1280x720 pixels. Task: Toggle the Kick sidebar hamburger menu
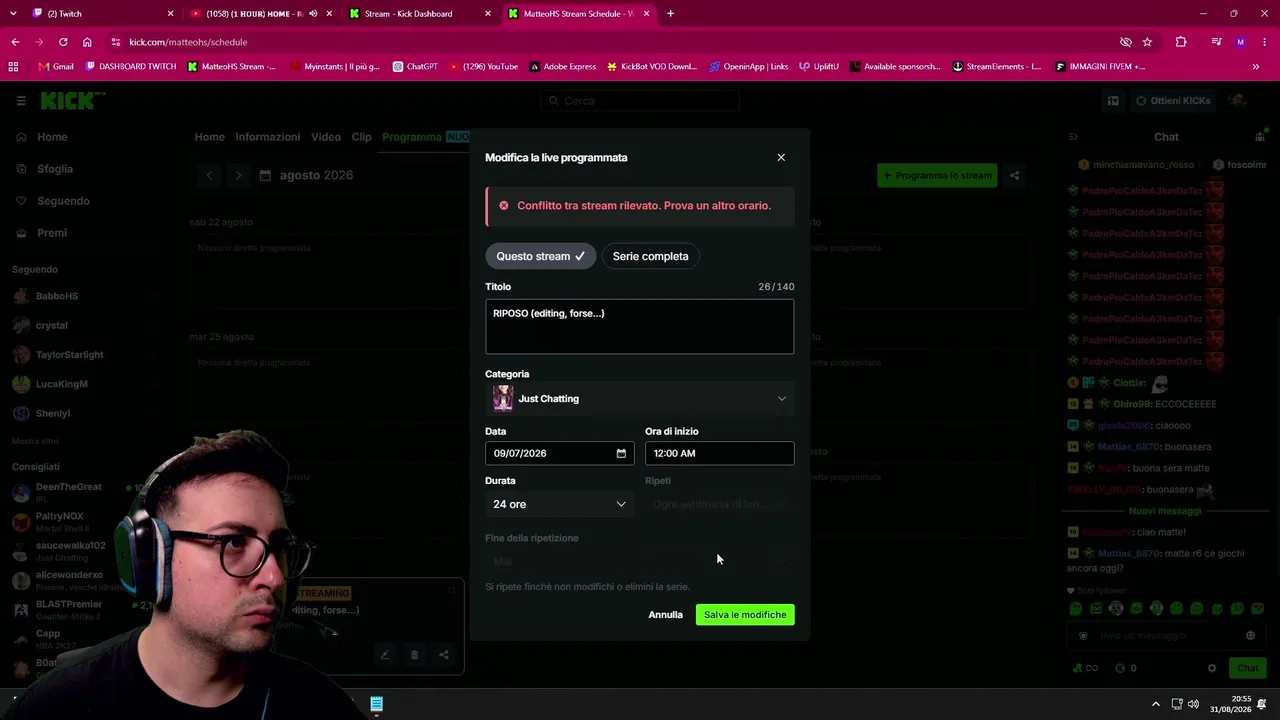[21, 101]
